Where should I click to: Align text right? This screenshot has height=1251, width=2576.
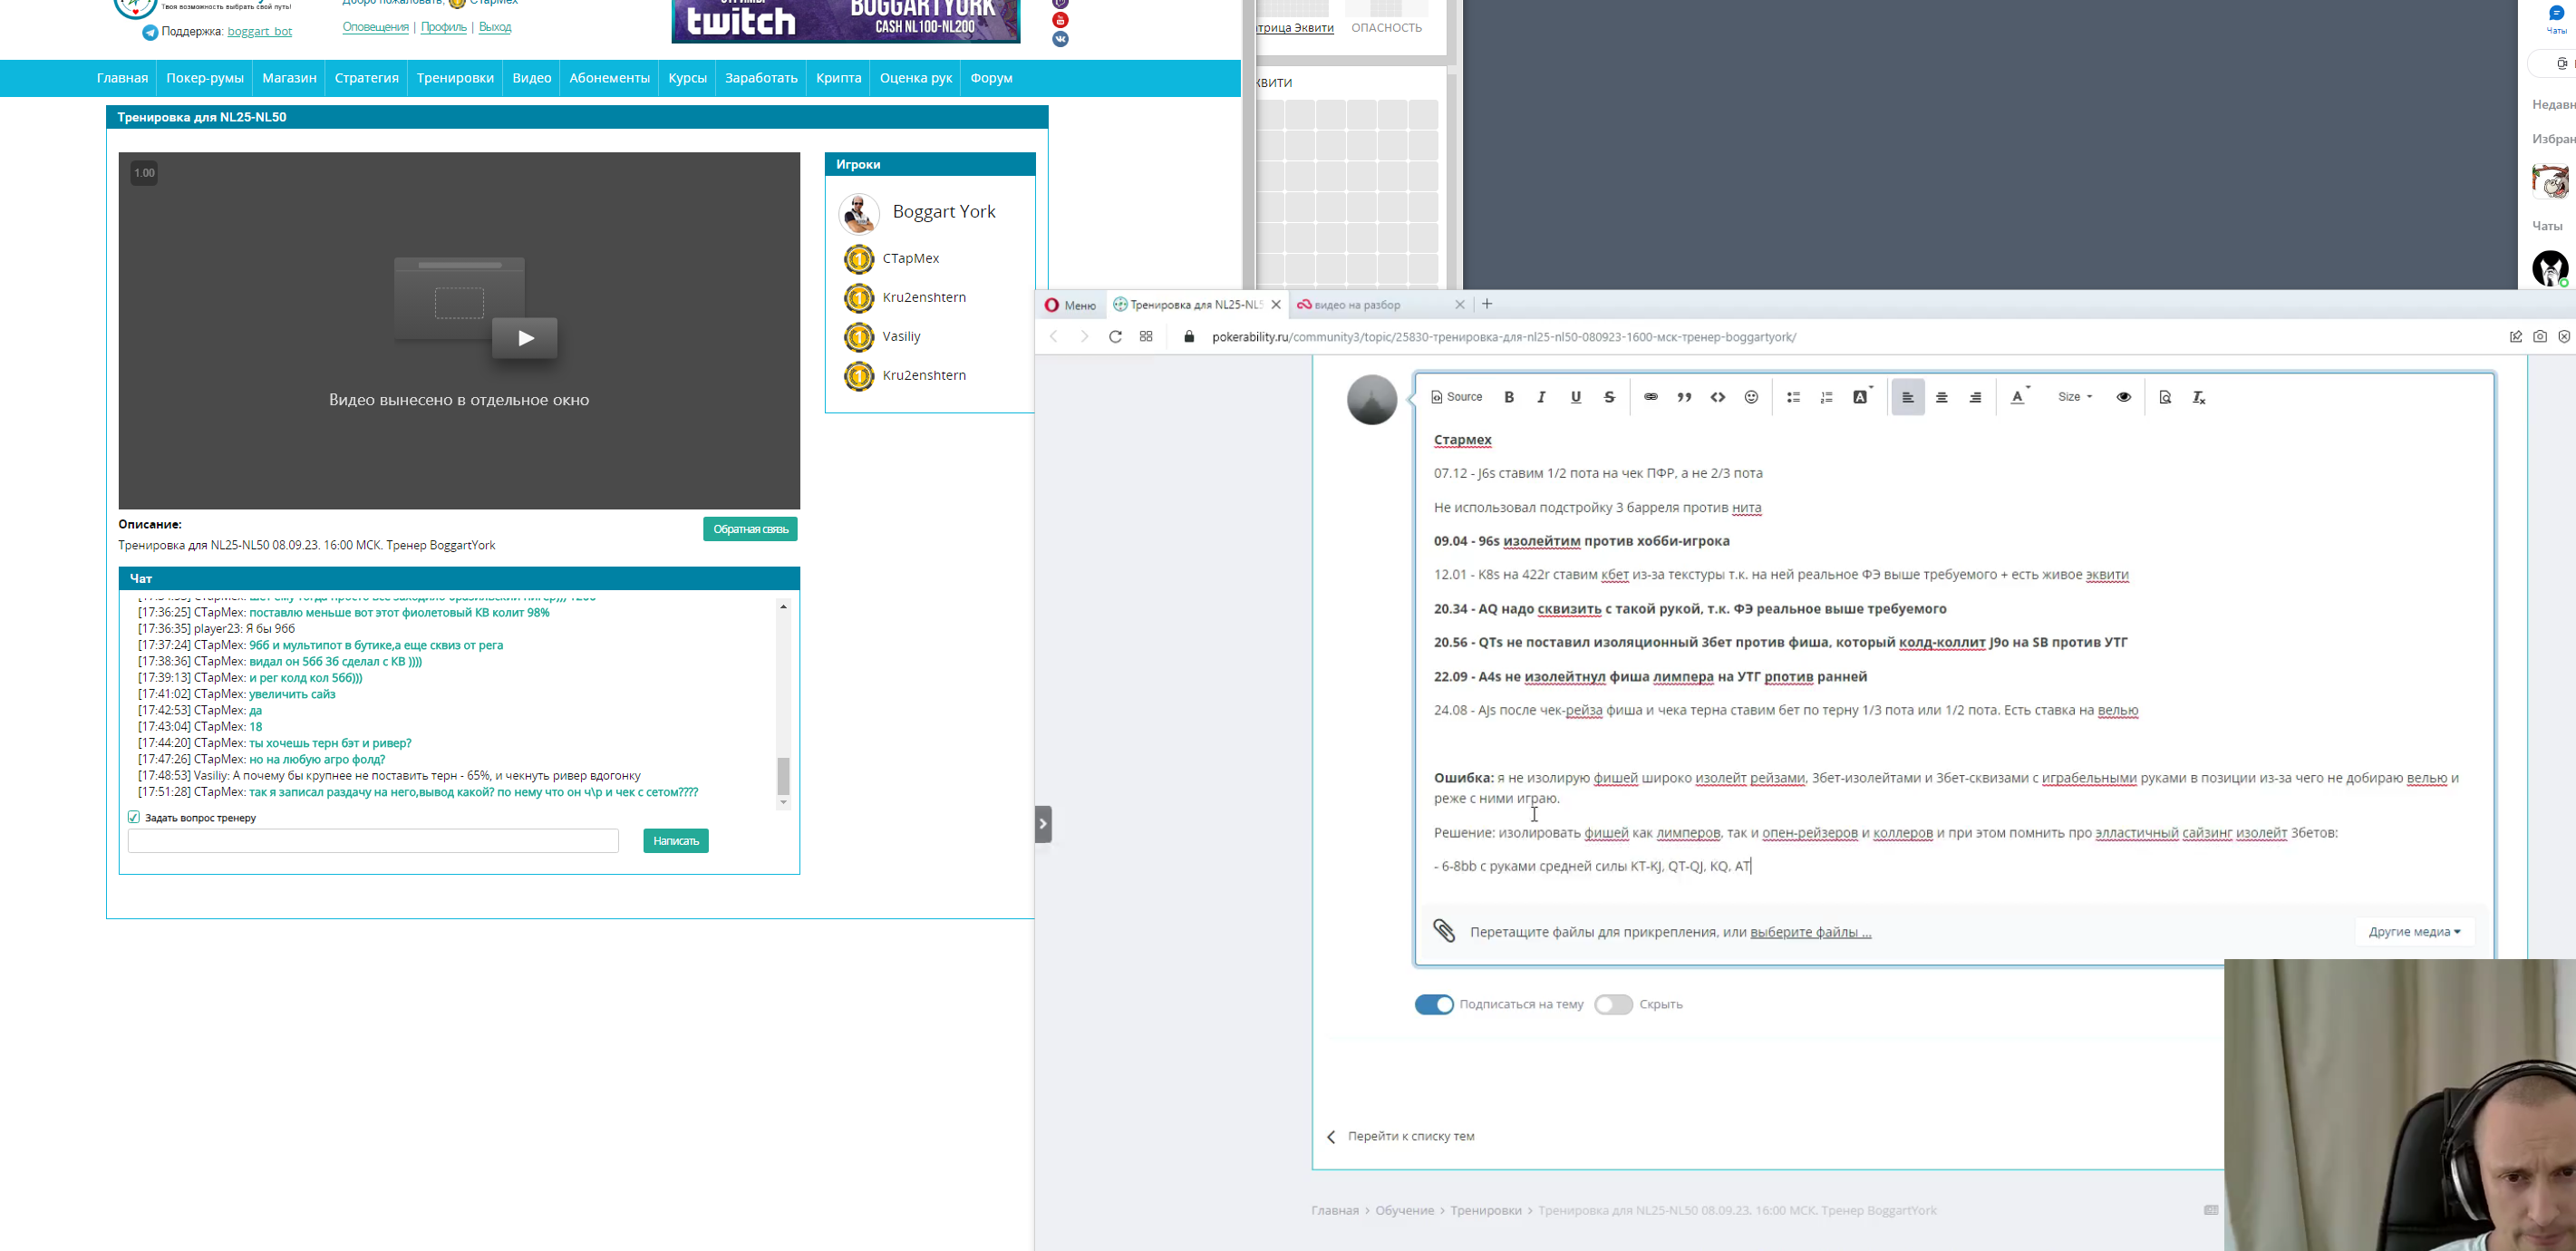pyautogui.click(x=1975, y=397)
